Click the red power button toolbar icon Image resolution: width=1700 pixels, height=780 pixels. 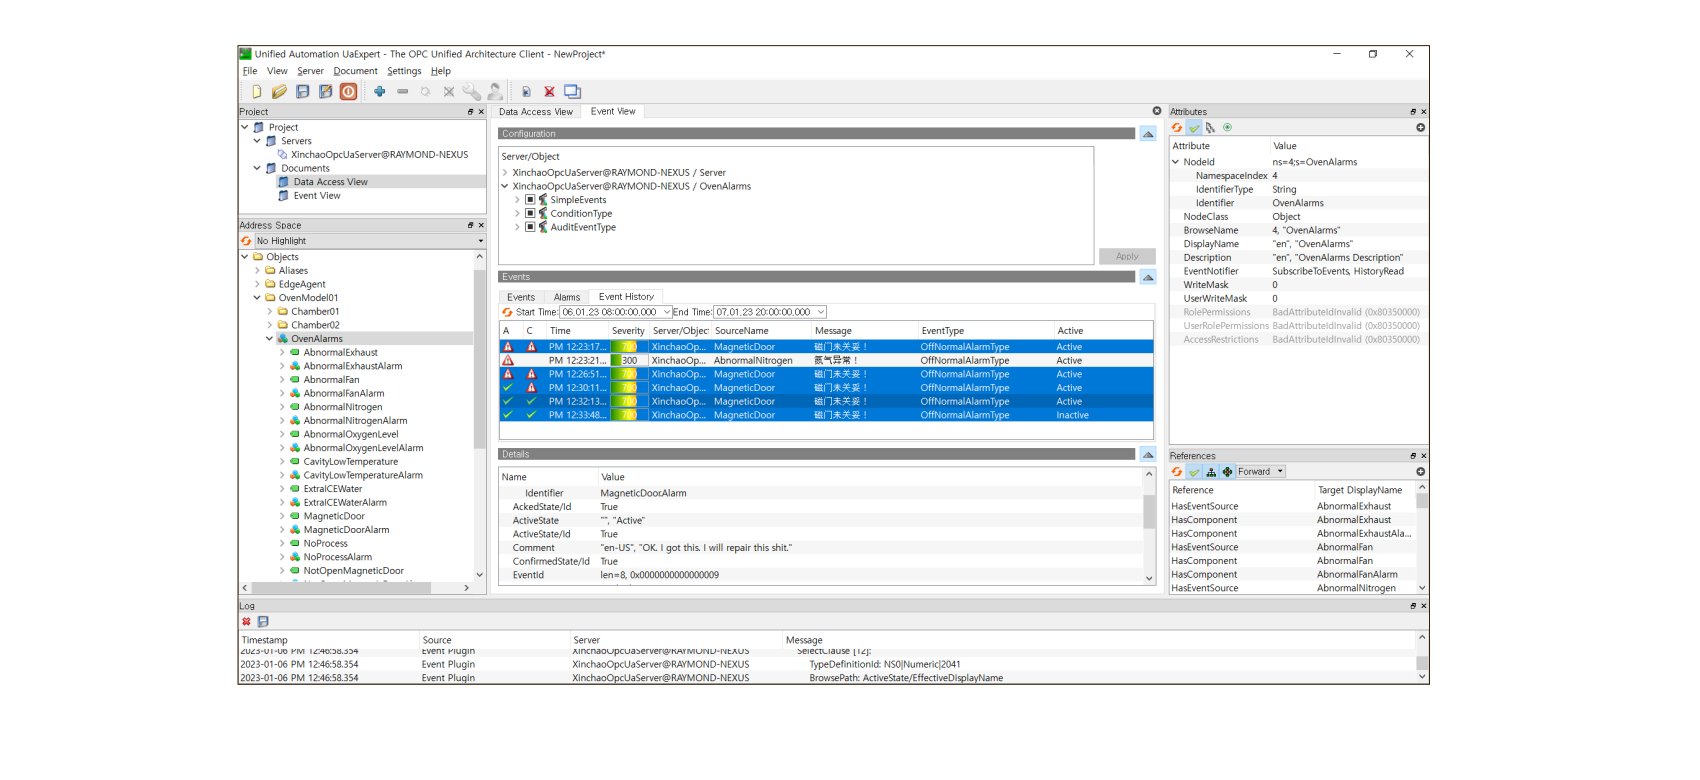pos(348,91)
